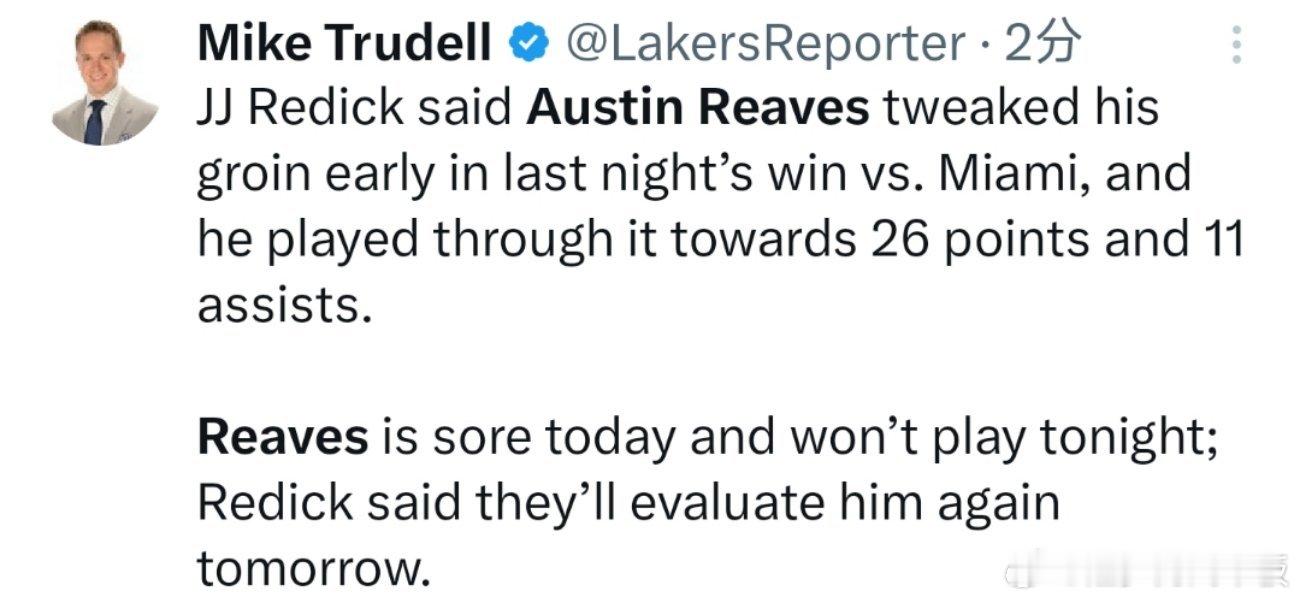
Task: Open Mike Trudell's profile avatar photo
Action: (104, 82)
